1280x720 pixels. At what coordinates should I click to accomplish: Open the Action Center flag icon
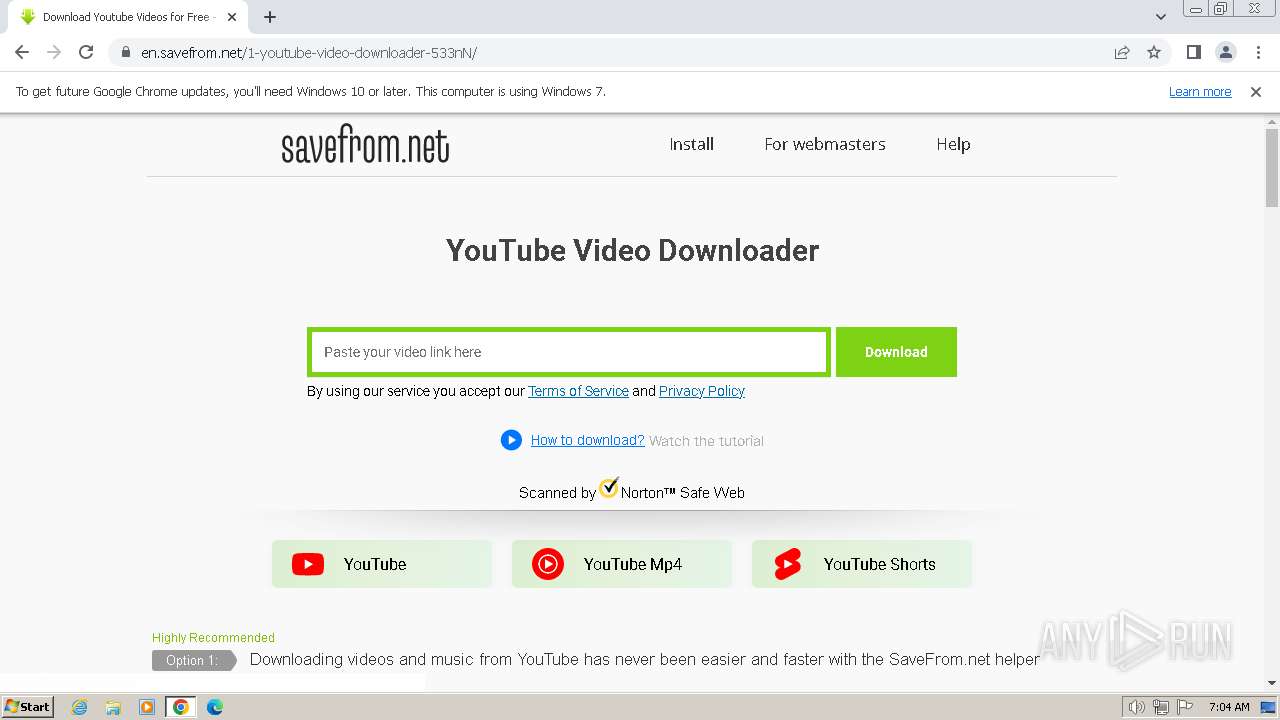coord(1184,707)
